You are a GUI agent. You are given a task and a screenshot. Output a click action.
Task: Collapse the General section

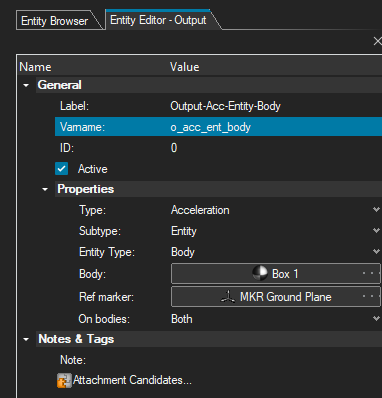point(26,85)
